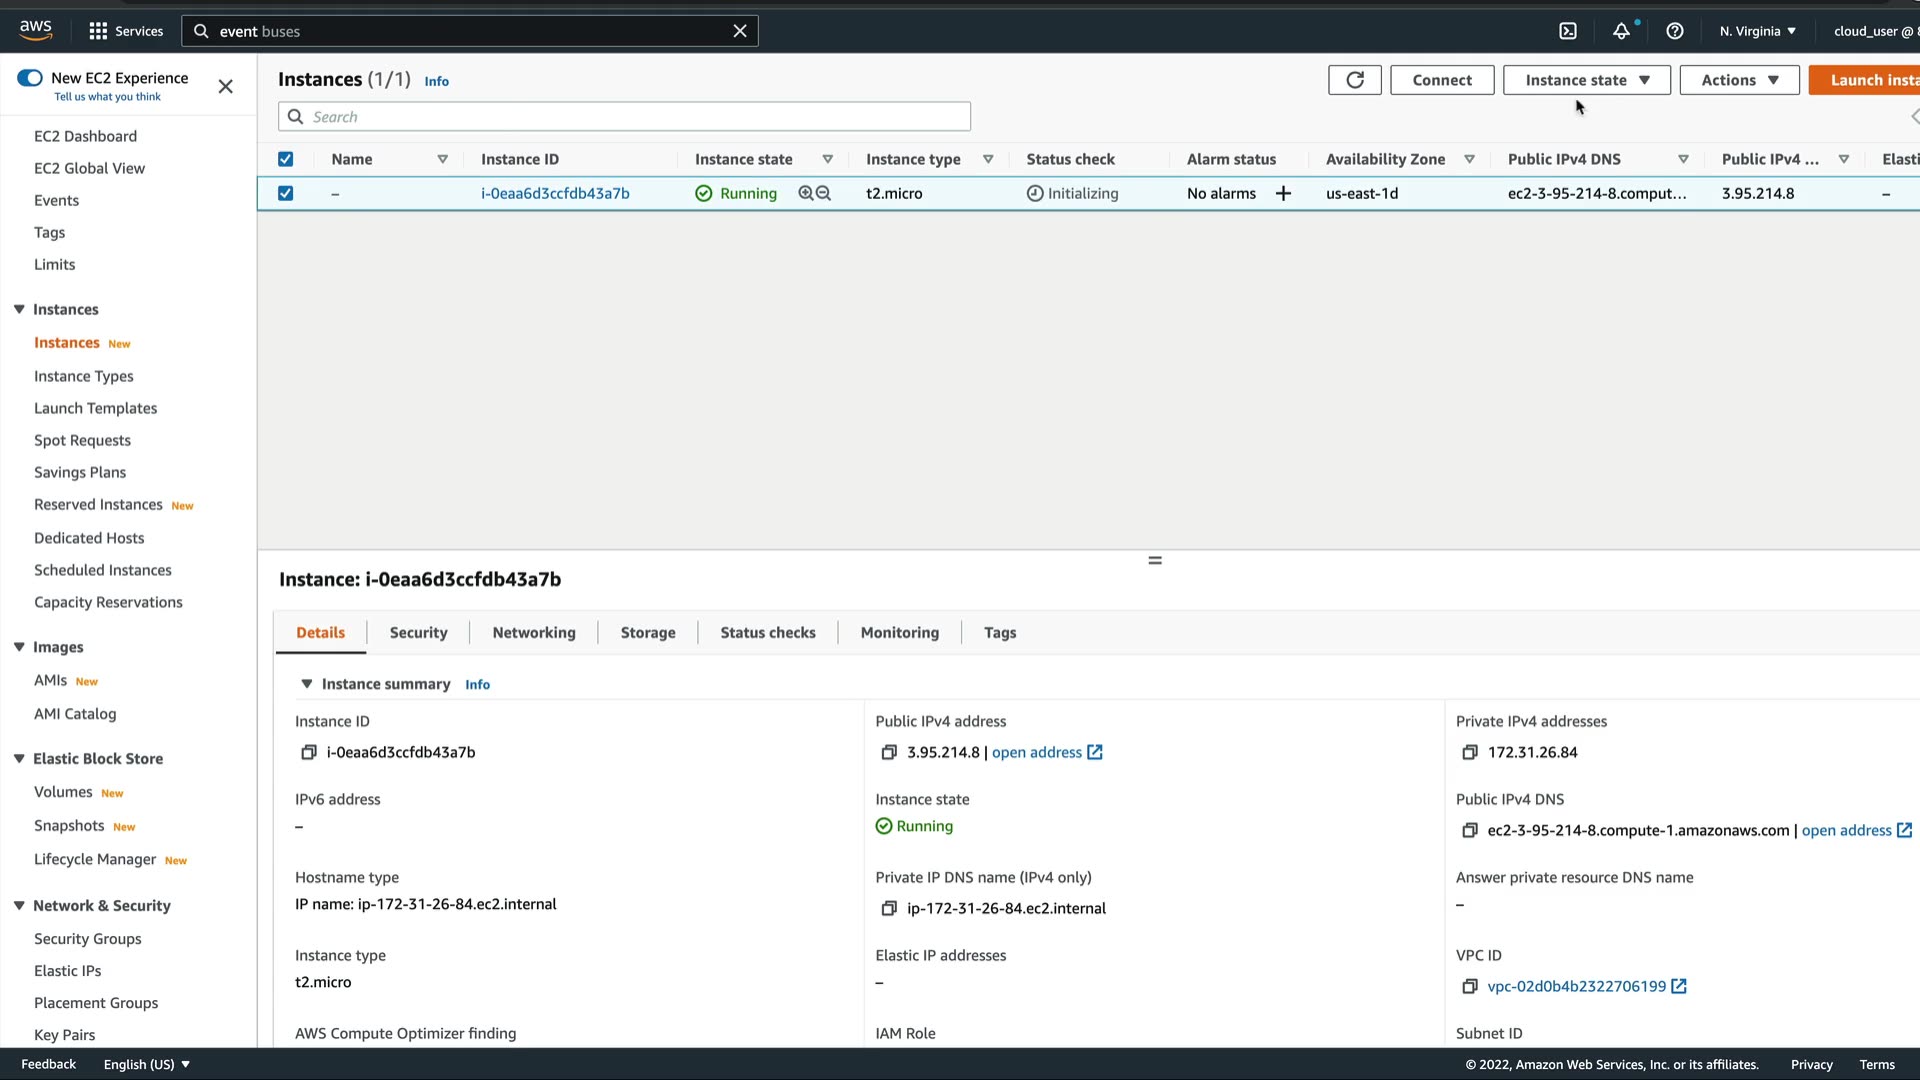This screenshot has height=1080, width=1920.
Task: Copy the public IPv4 address 3.95.214.8
Action: (889, 753)
